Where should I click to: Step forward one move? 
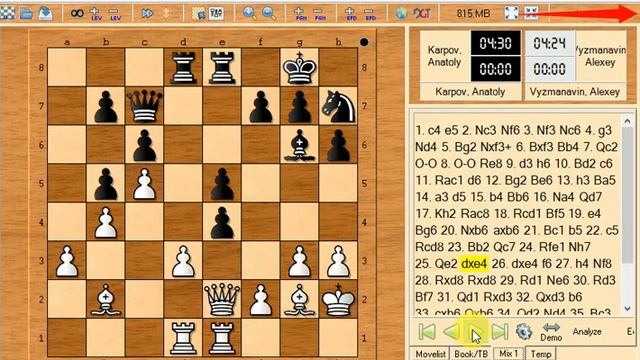click(476, 331)
